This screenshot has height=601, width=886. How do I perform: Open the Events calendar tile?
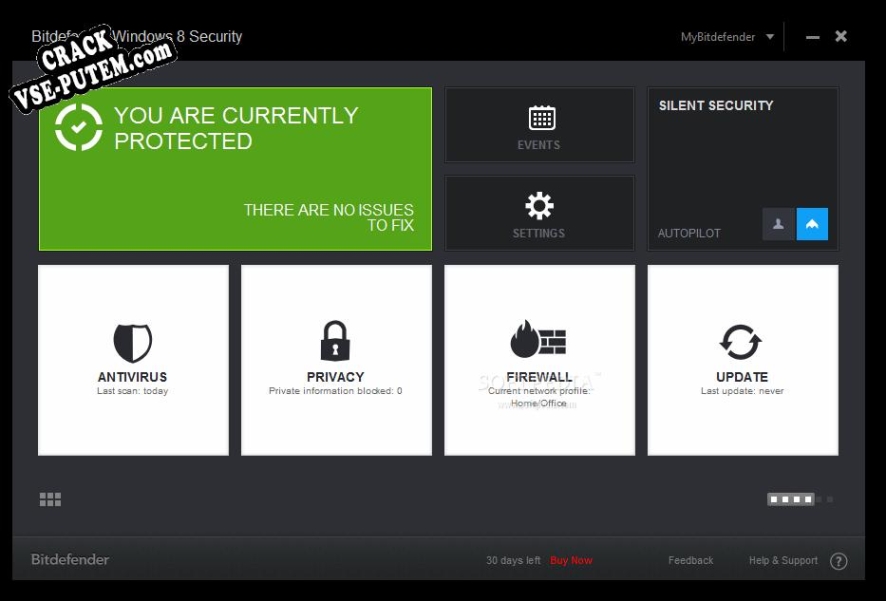tap(539, 125)
